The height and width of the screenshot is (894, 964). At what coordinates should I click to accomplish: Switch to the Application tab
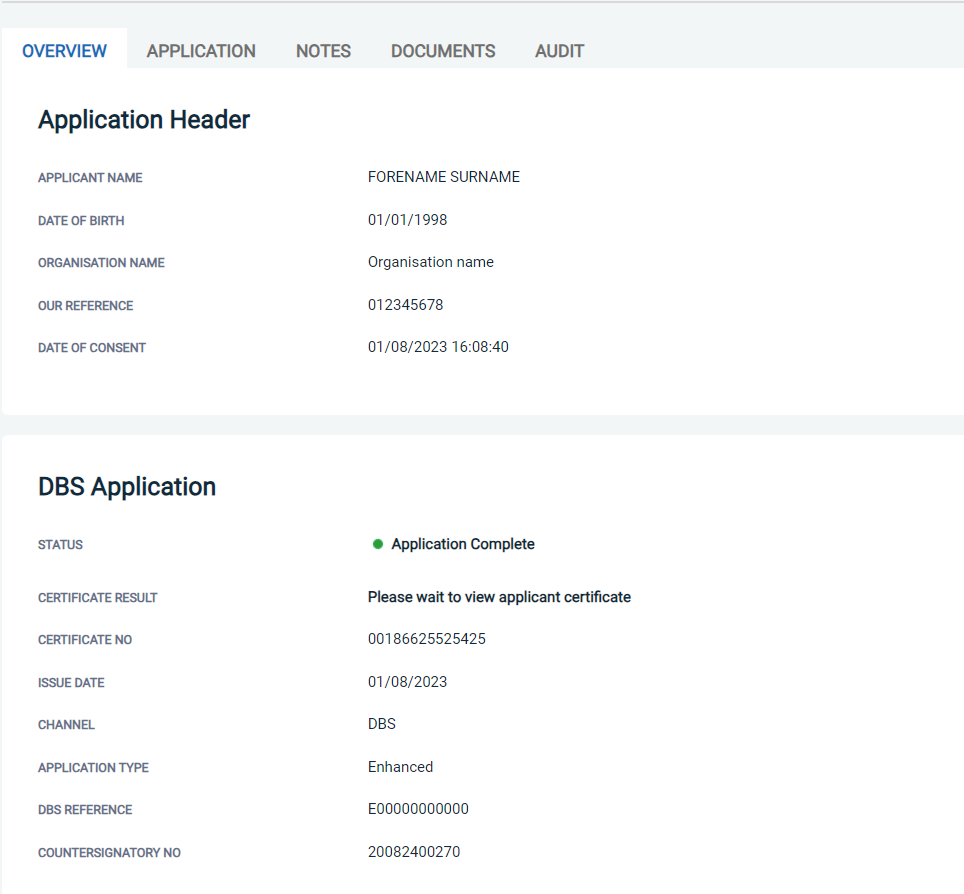click(201, 51)
